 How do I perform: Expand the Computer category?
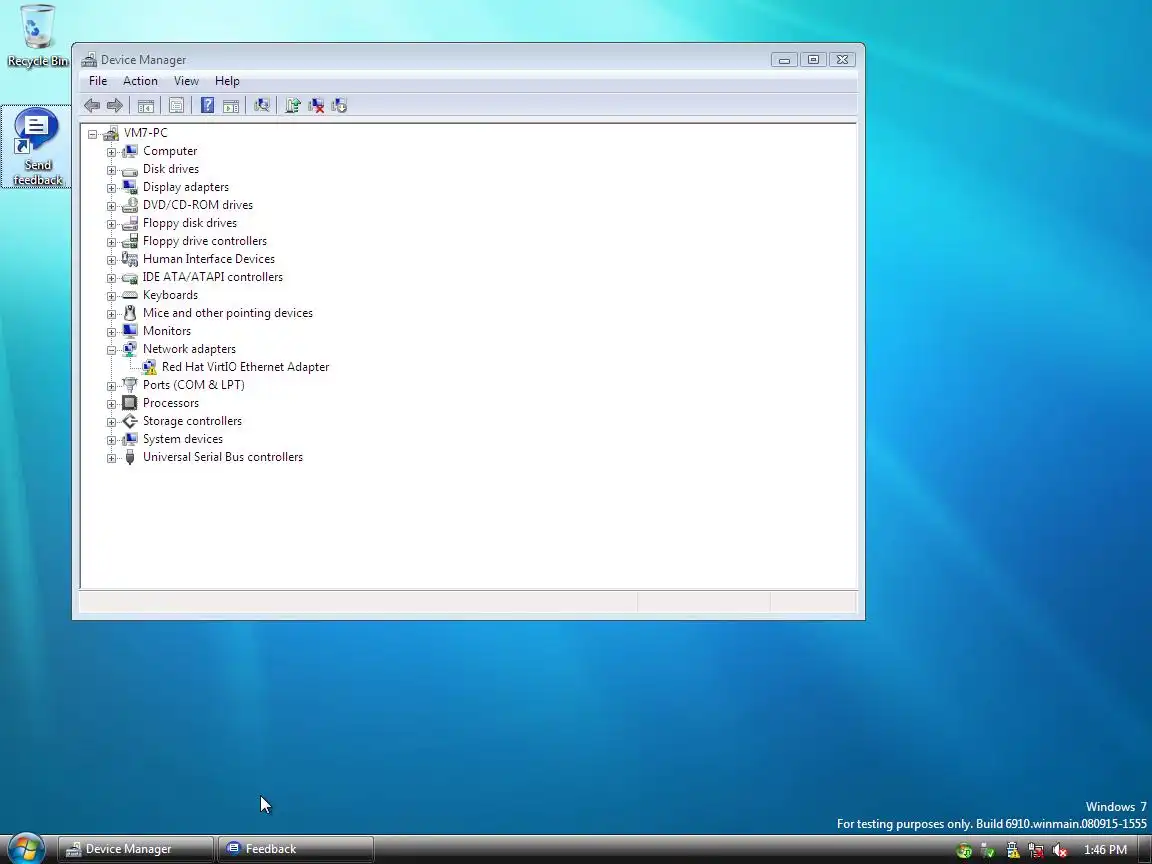[111, 151]
